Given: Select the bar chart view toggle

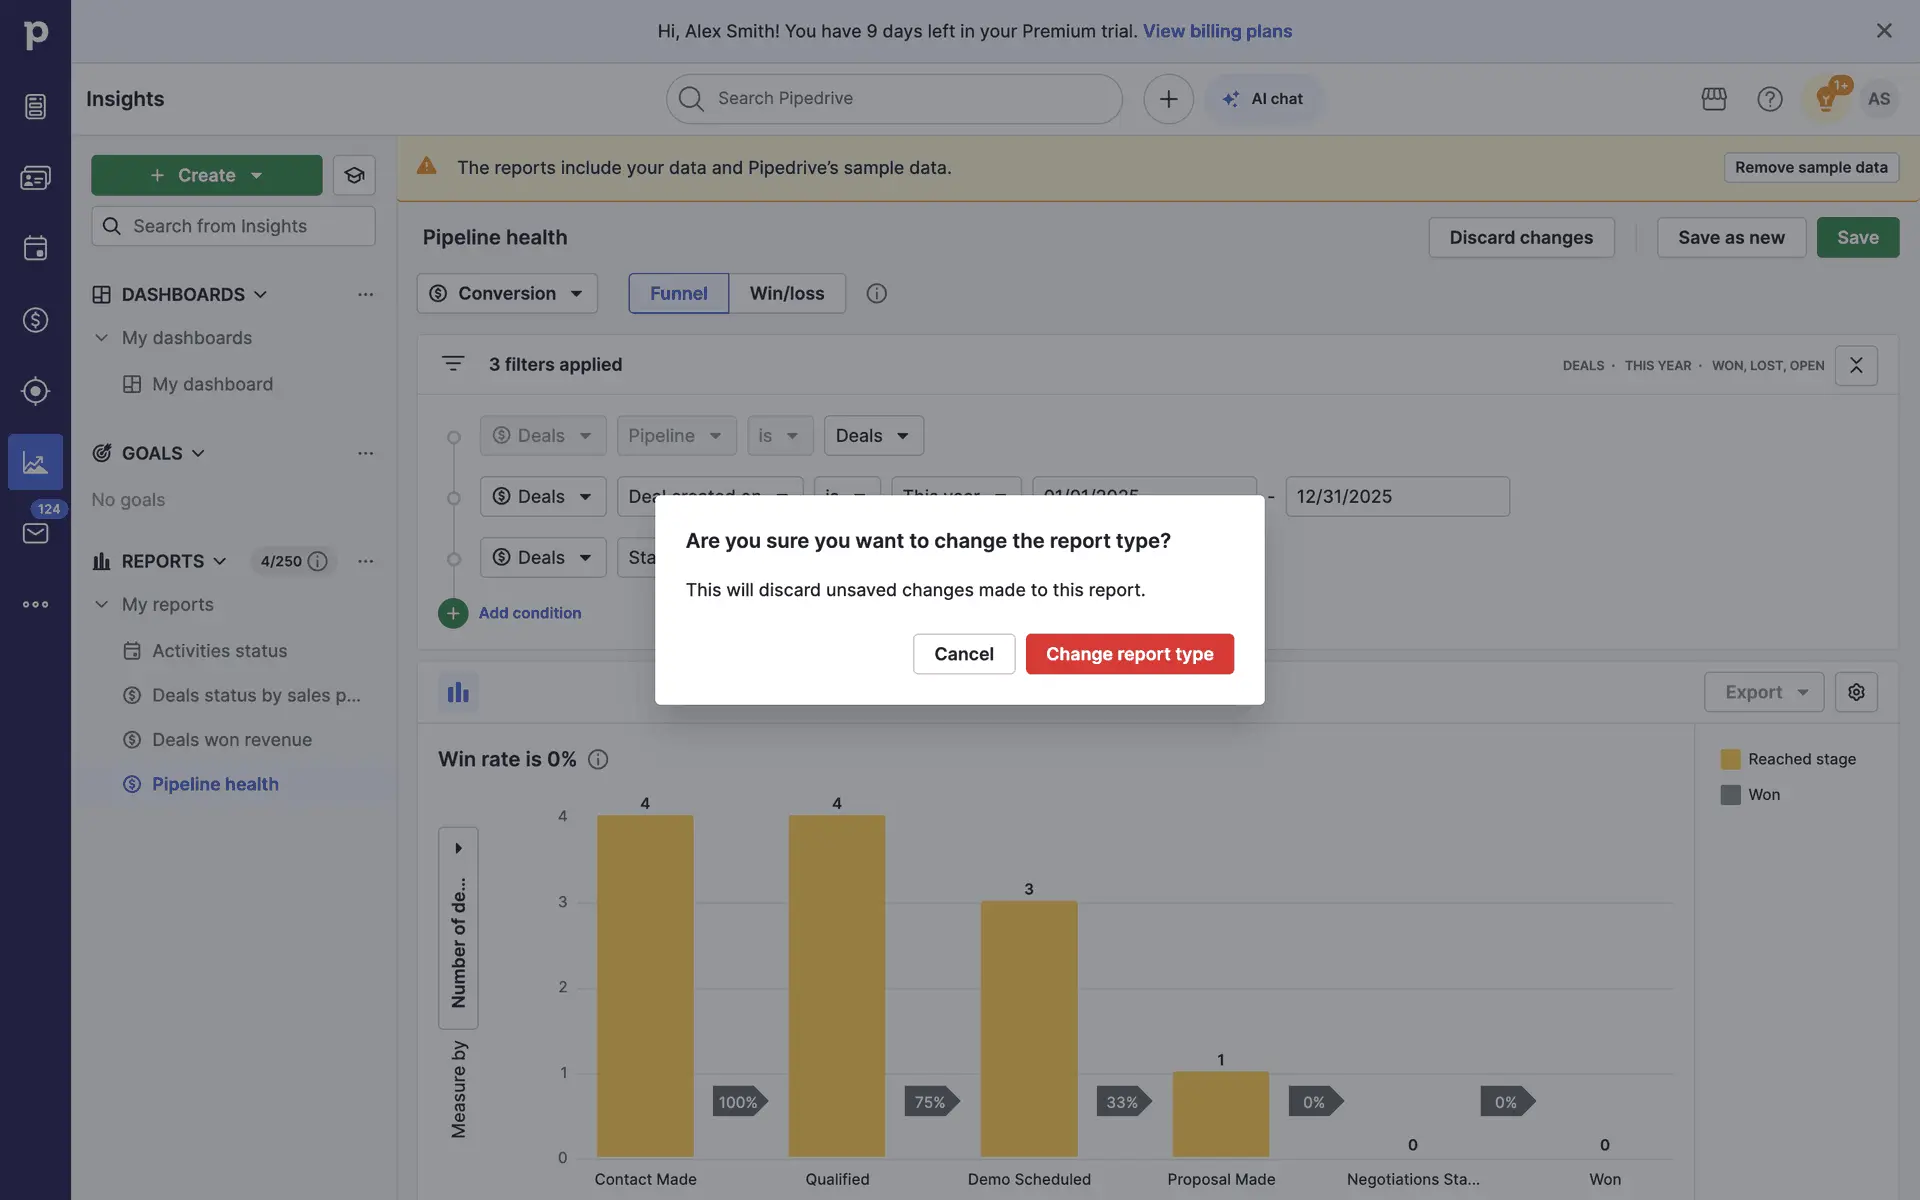Looking at the screenshot, I should click(x=458, y=692).
